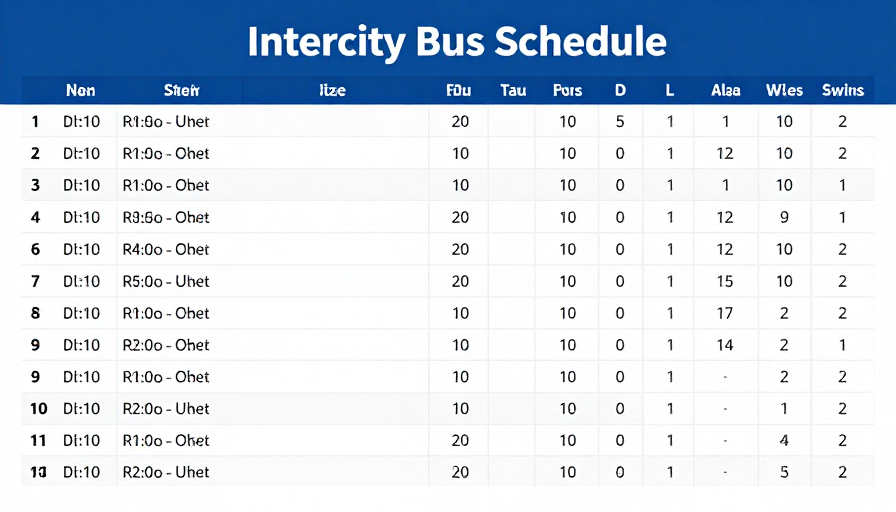The width and height of the screenshot is (896, 512).
Task: Select the Pors column header
Action: (x=567, y=90)
